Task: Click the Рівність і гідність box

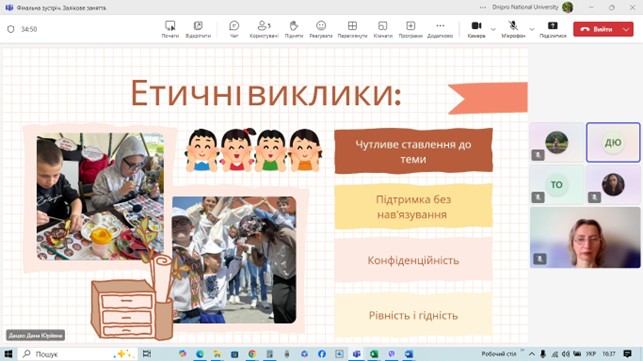Action: [413, 315]
